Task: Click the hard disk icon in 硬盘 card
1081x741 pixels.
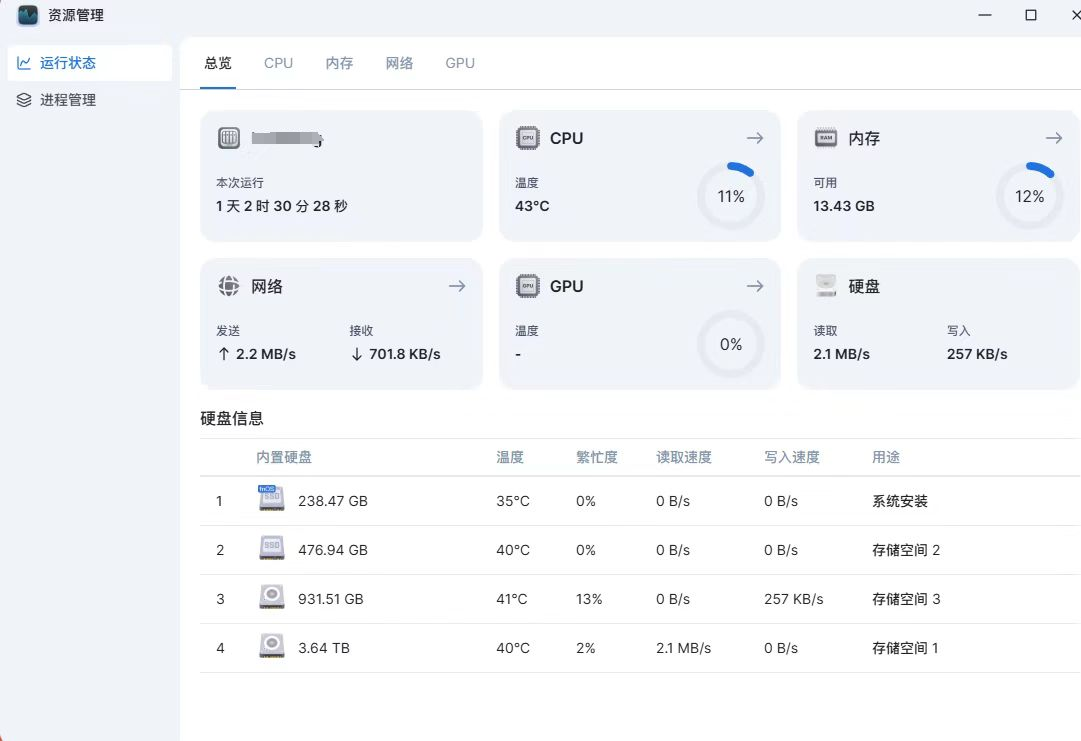Action: tap(826, 286)
